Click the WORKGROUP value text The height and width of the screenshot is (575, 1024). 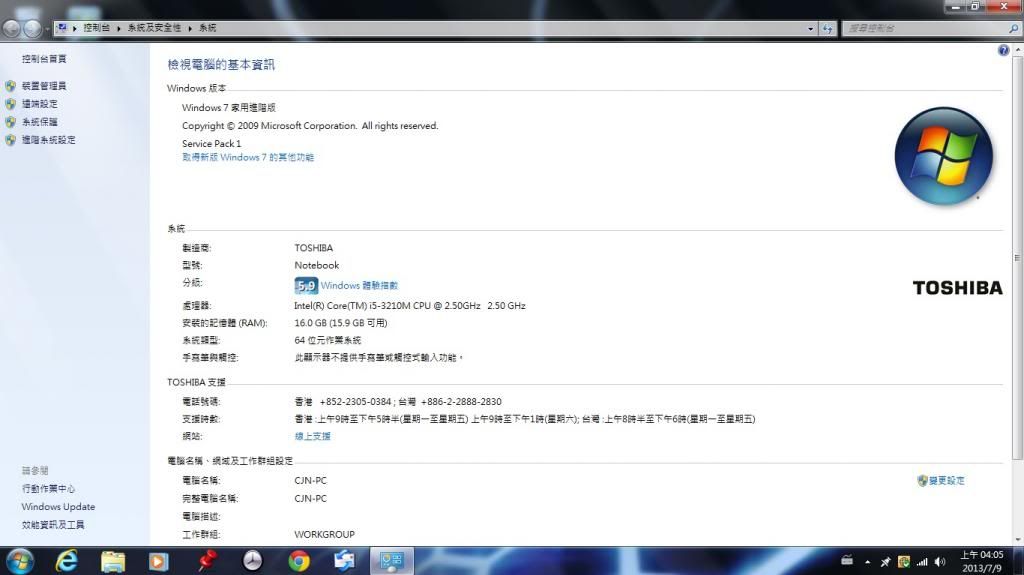coord(324,534)
